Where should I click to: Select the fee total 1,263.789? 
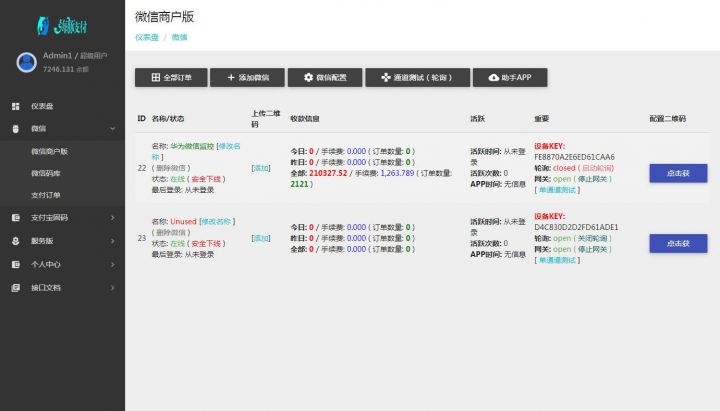click(397, 173)
